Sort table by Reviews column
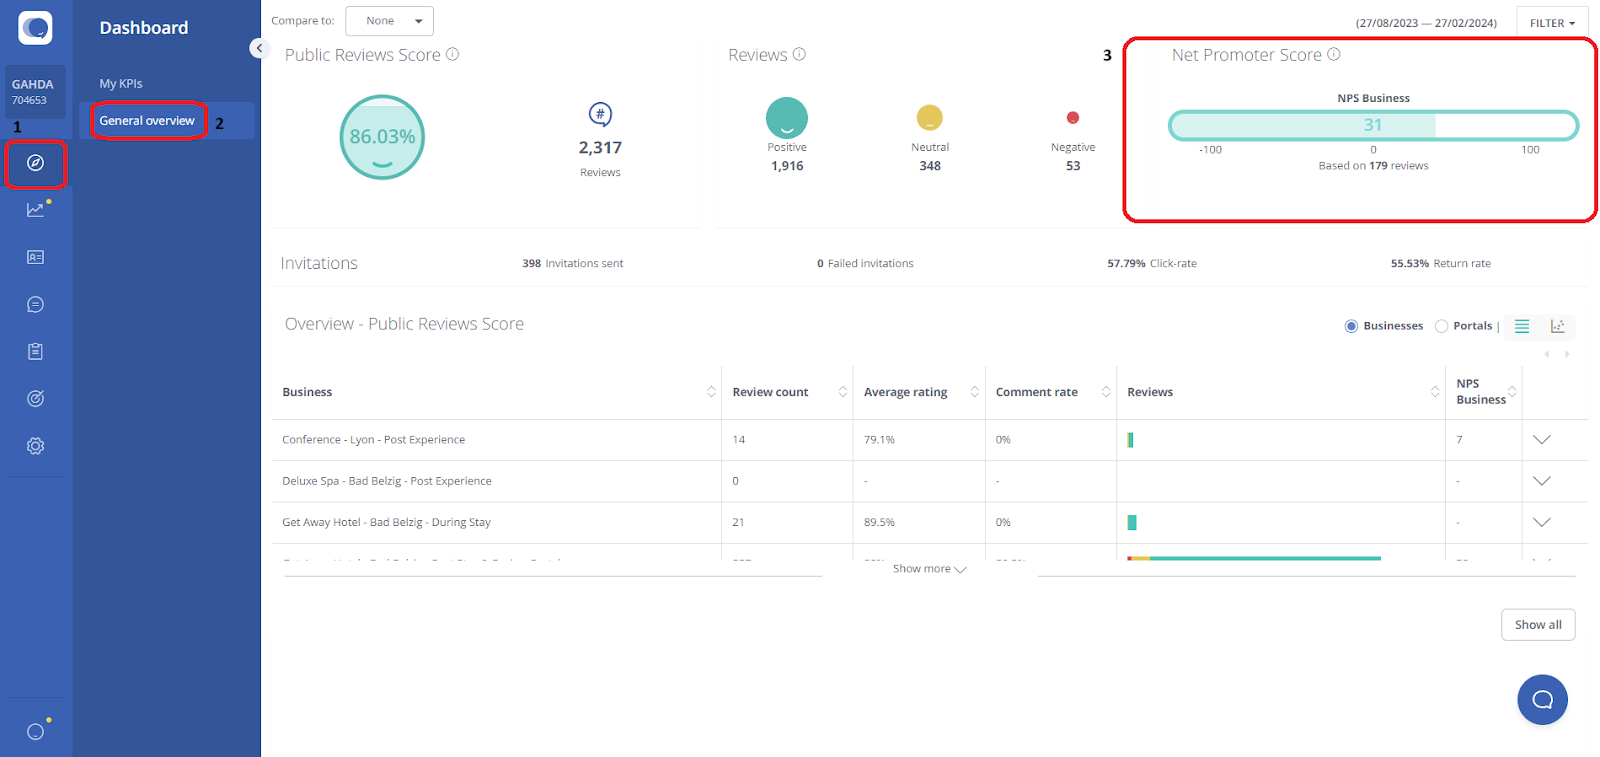The image size is (1600, 757). point(1435,392)
